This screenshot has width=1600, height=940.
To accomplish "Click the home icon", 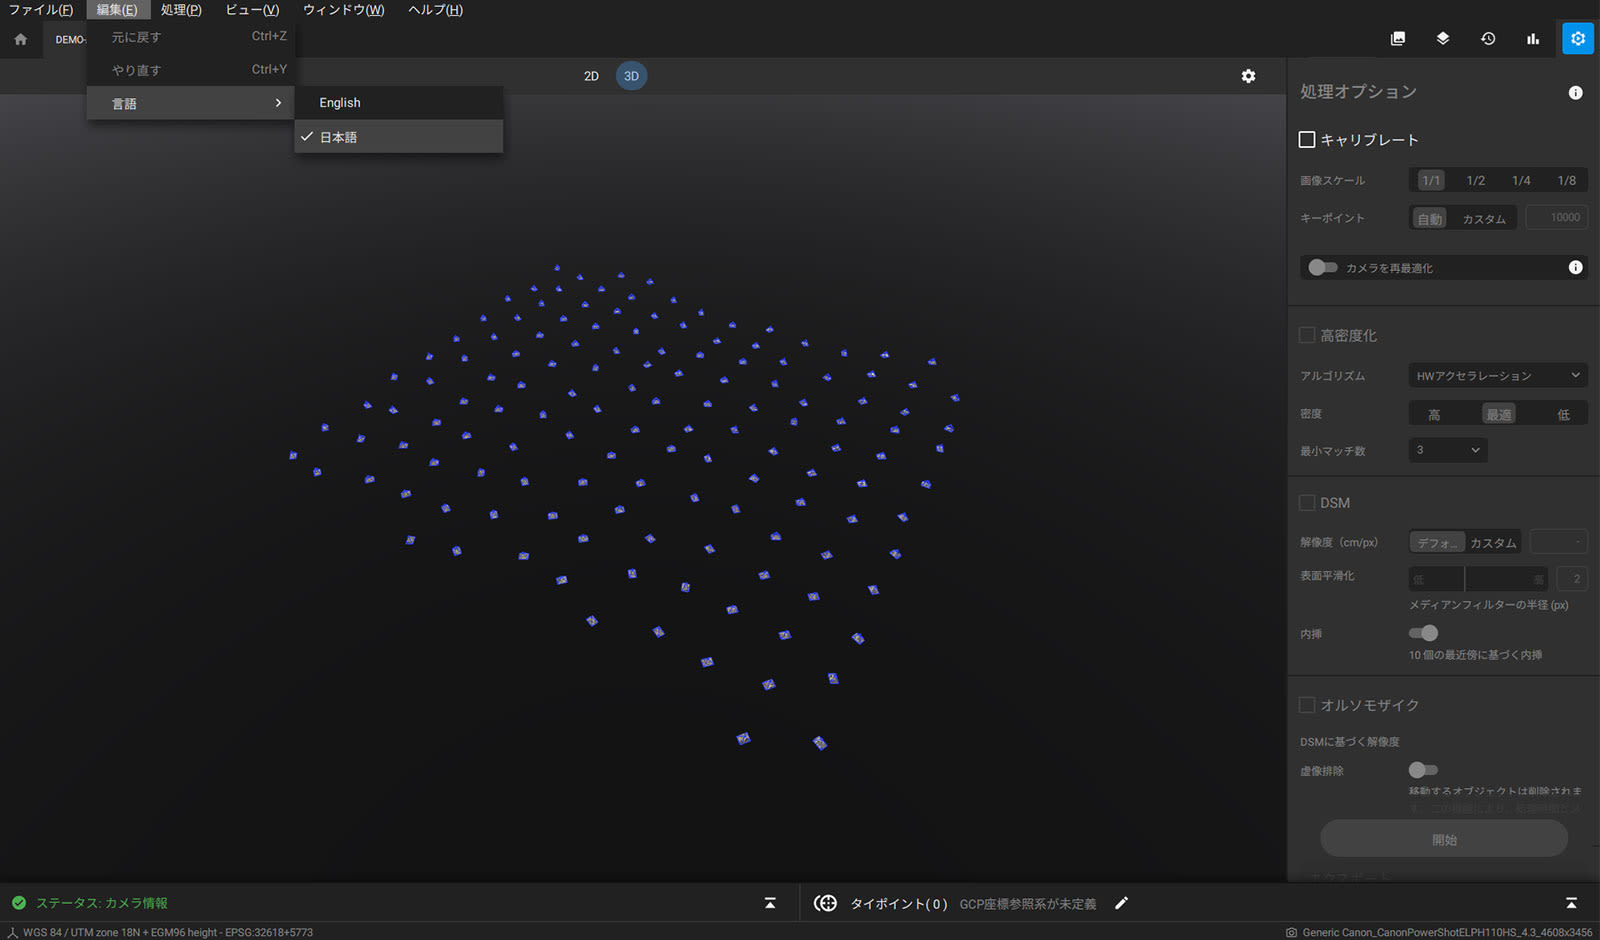I will pyautogui.click(x=20, y=39).
